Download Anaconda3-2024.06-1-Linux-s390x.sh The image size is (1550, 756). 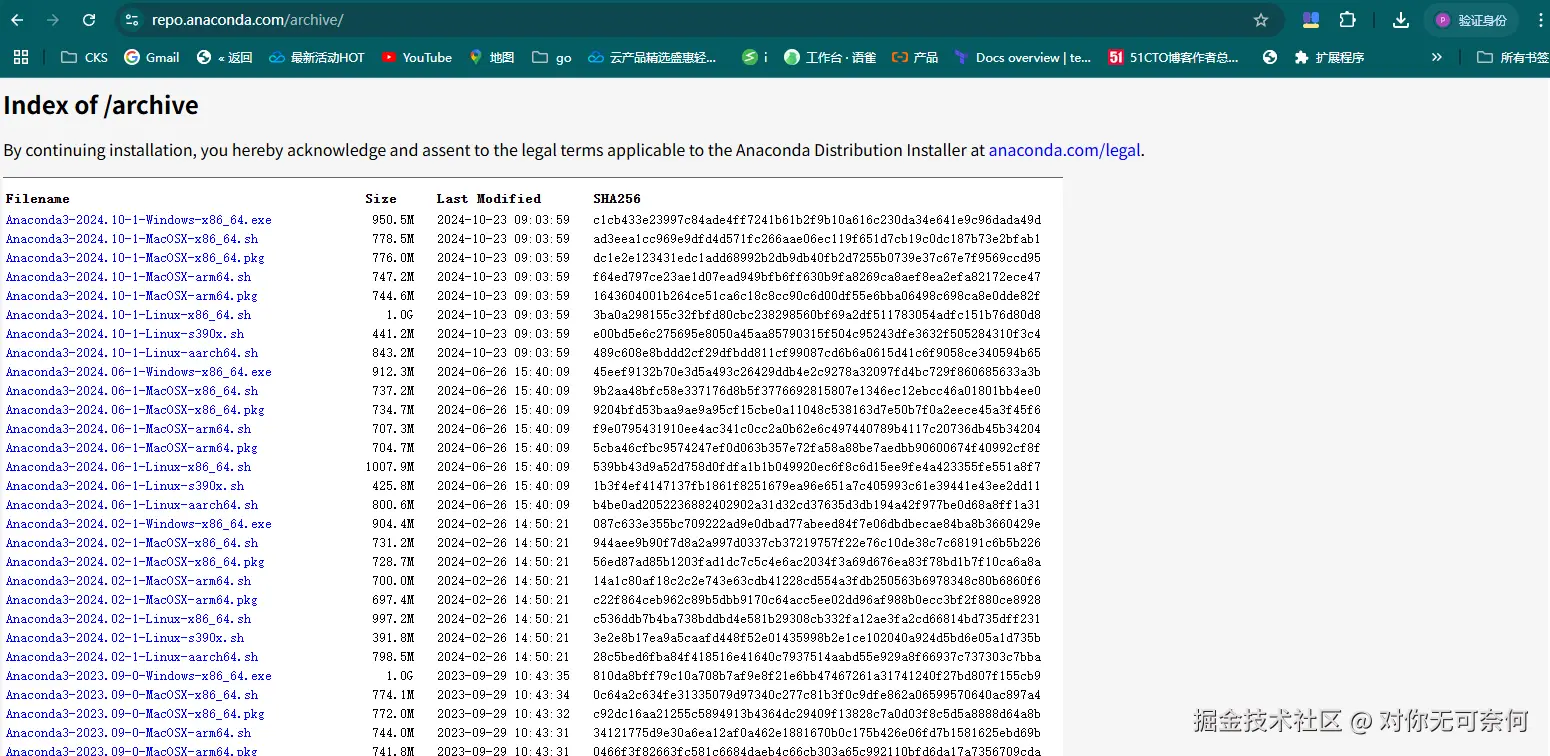coord(125,486)
